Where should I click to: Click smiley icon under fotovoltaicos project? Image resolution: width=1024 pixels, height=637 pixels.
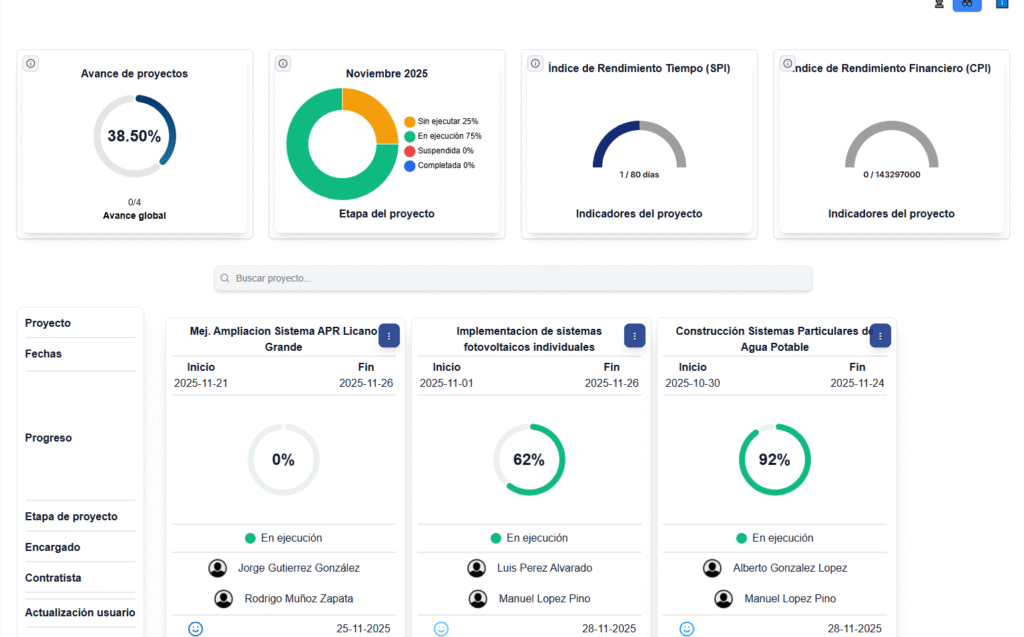pyautogui.click(x=441, y=628)
